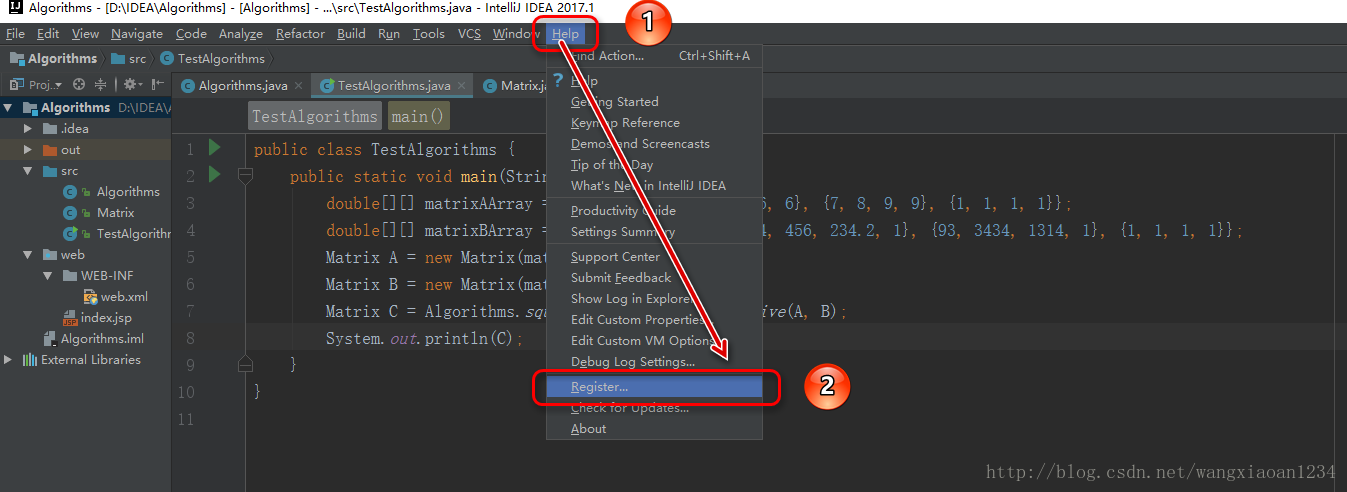Click the fold end marker at line 9
This screenshot has height=492, width=1347.
[245, 365]
